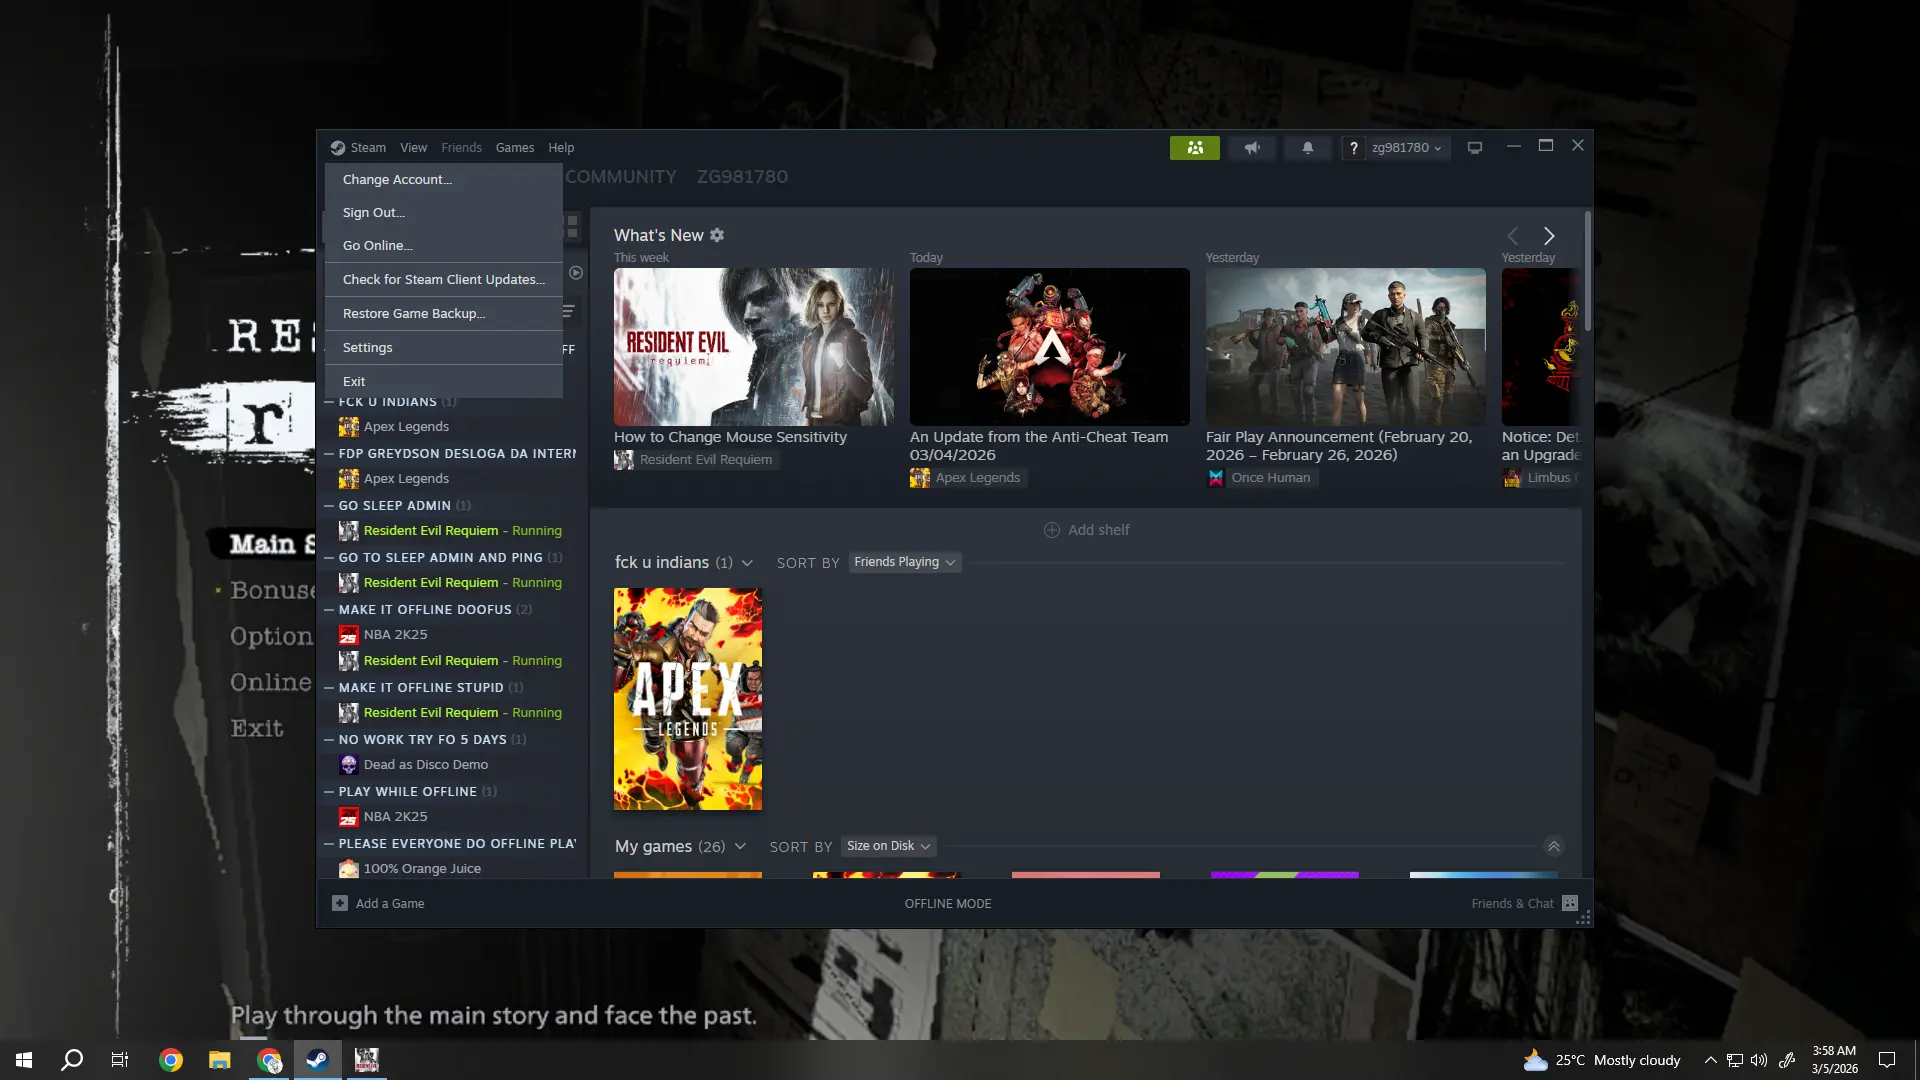
Task: Open the ZG981780 profile tab
Action: tap(742, 177)
